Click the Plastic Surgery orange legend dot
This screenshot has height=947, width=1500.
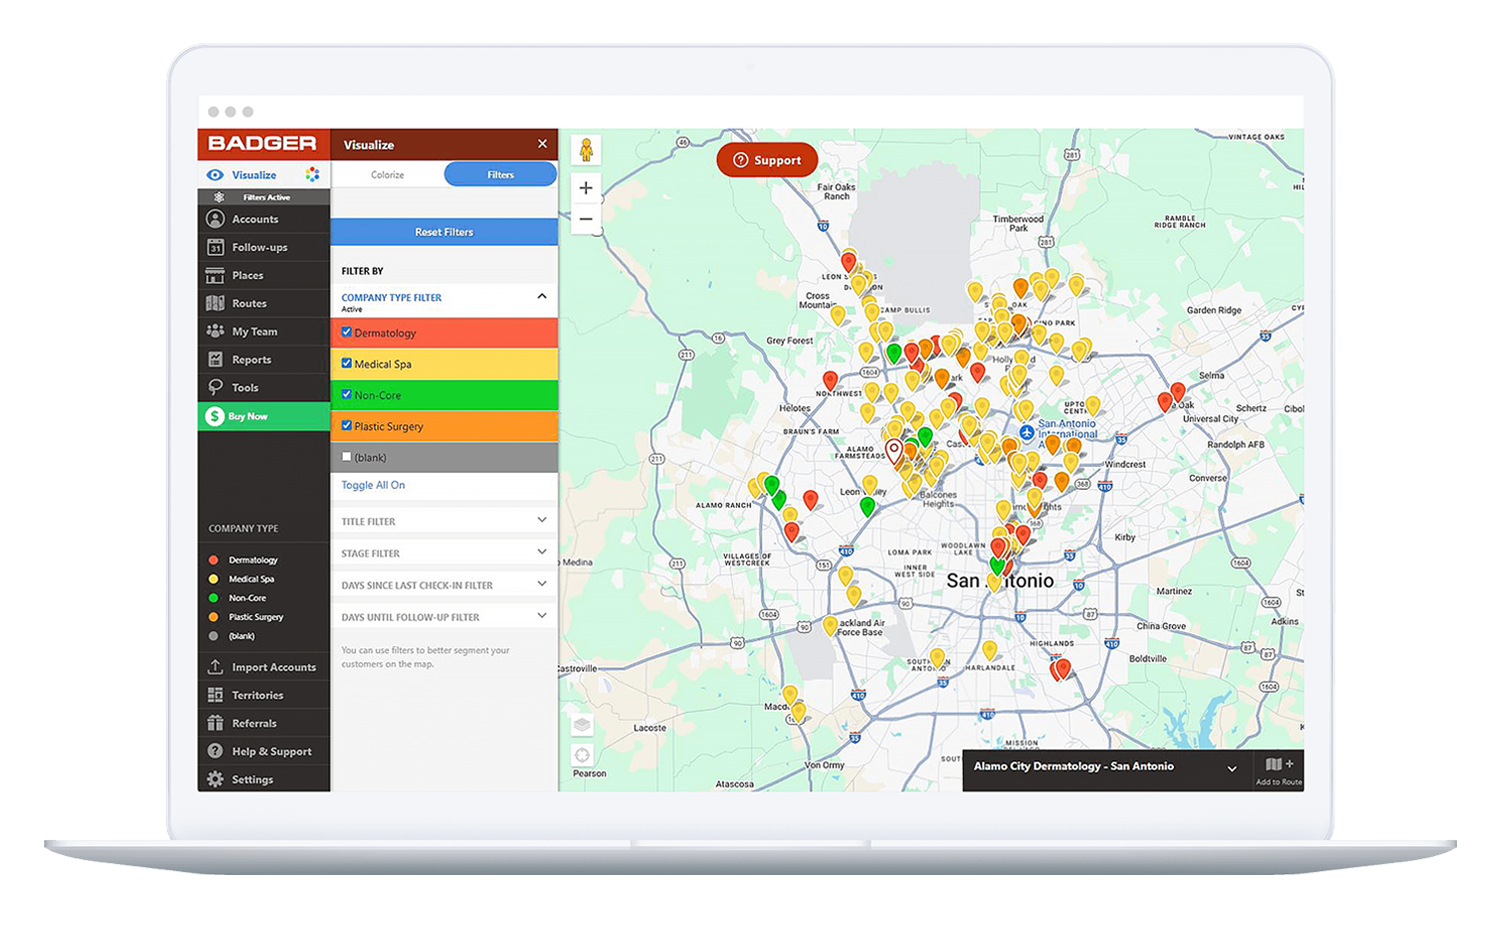tap(213, 617)
